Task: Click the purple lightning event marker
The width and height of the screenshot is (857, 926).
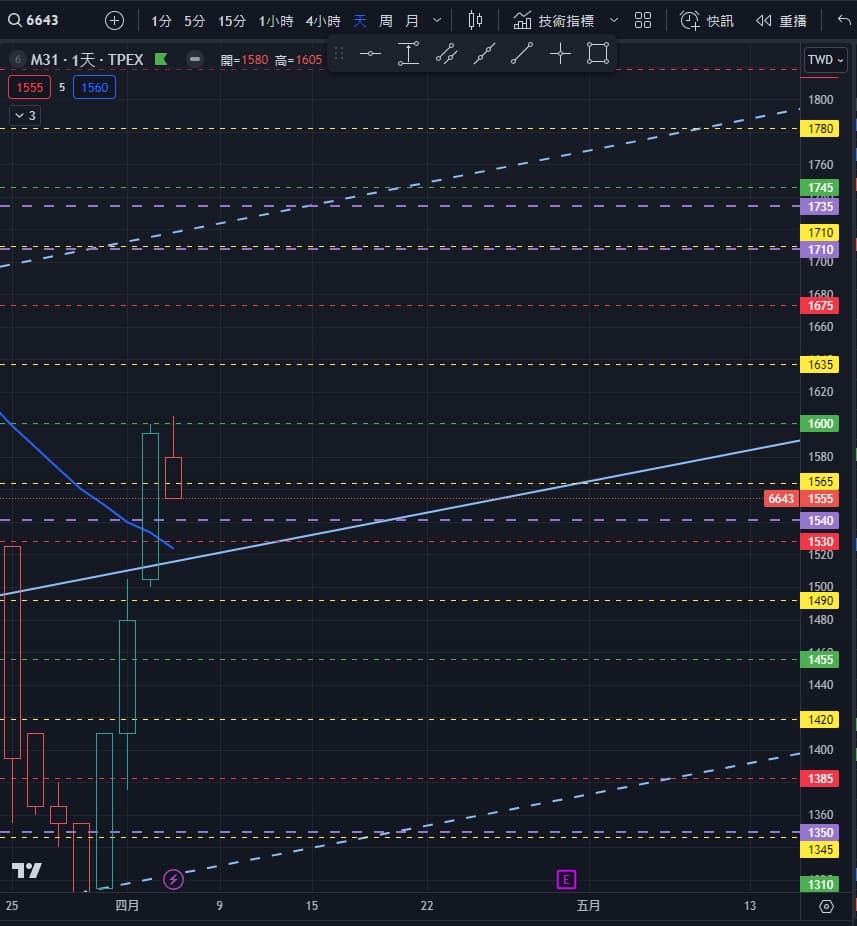Action: coord(173,880)
